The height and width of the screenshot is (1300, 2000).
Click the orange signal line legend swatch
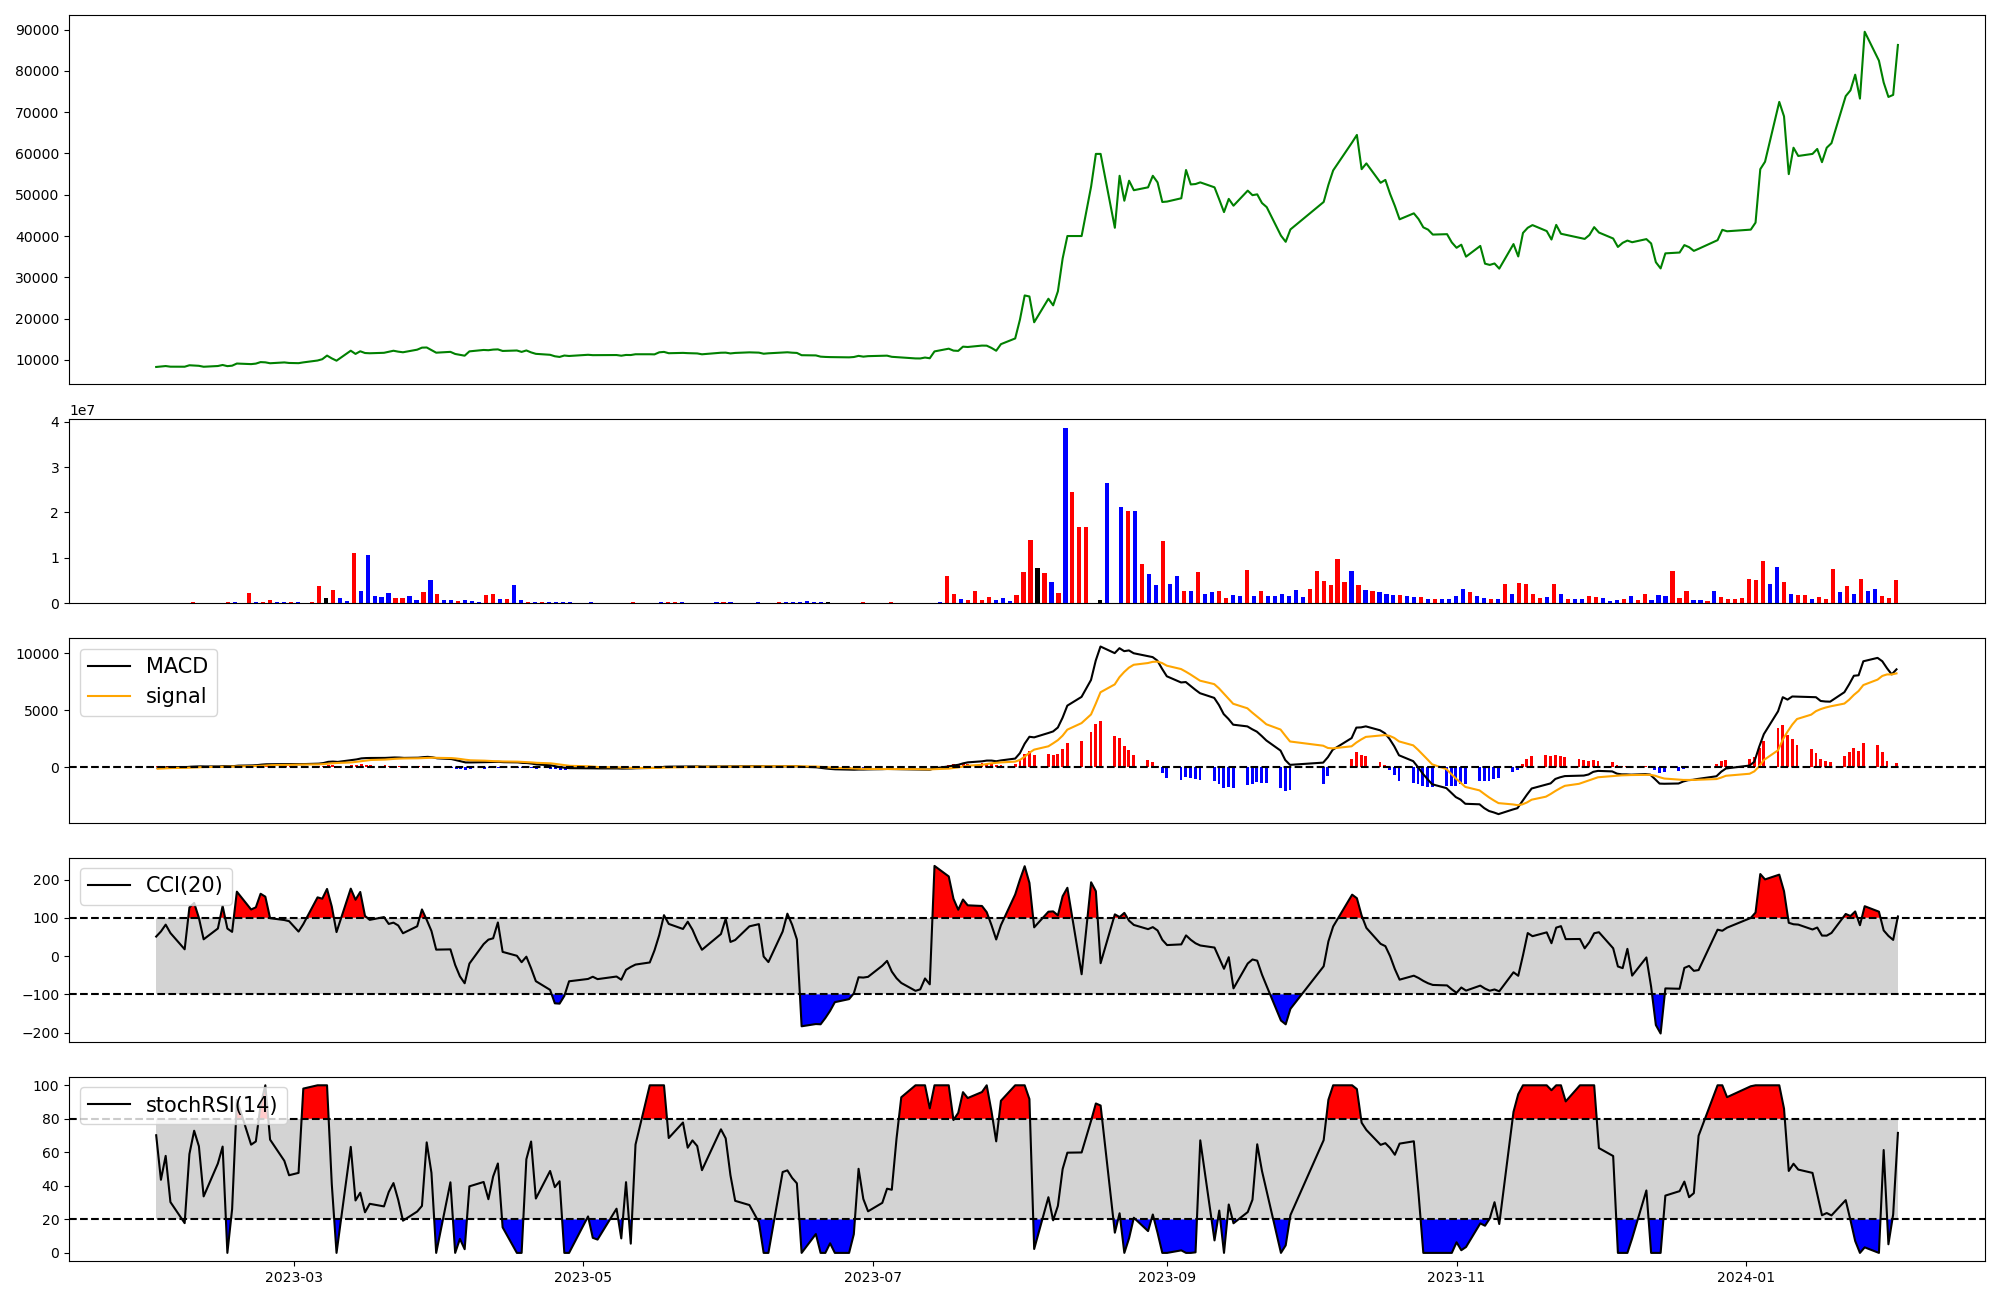[109, 696]
